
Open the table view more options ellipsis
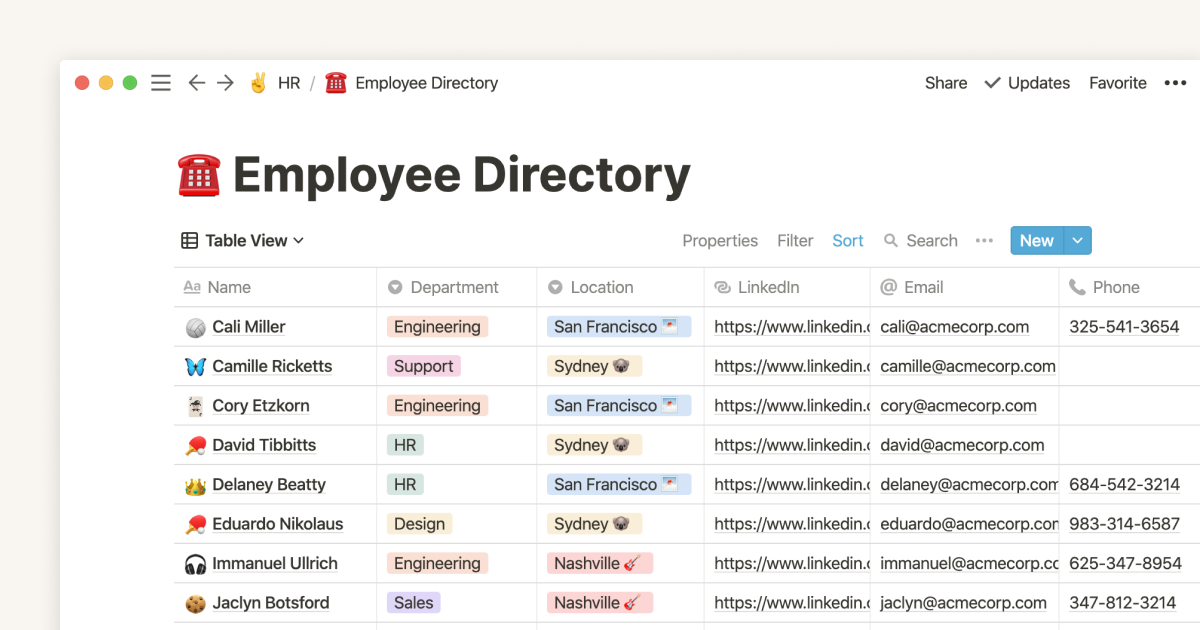pos(984,241)
